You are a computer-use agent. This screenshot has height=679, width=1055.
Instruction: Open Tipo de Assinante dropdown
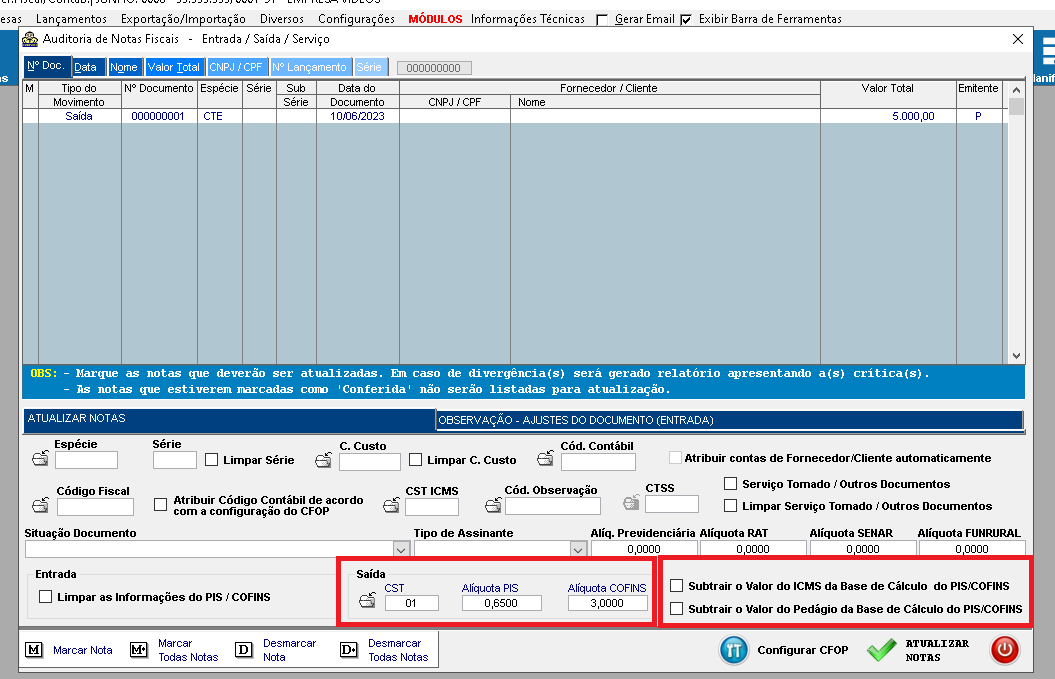[578, 549]
